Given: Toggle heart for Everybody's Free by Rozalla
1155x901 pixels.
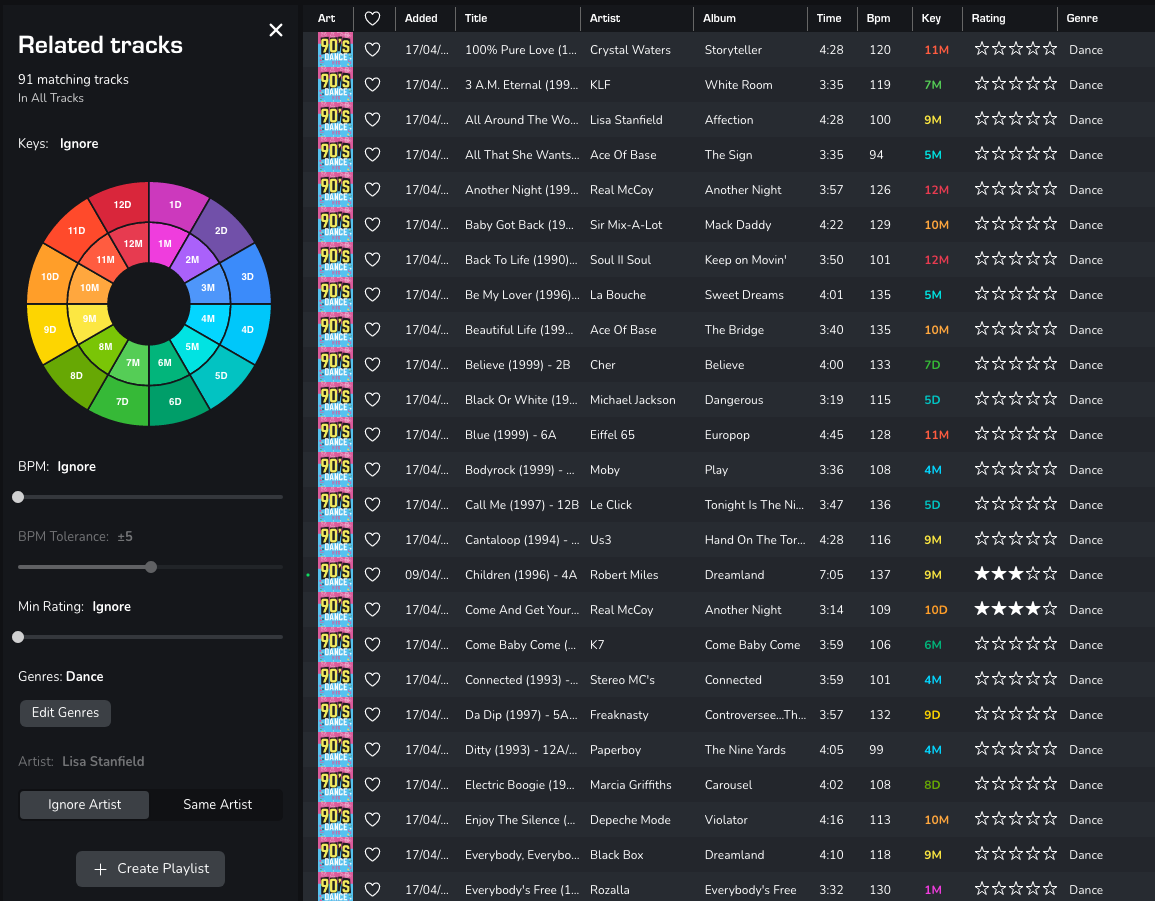Looking at the screenshot, I should (373, 889).
